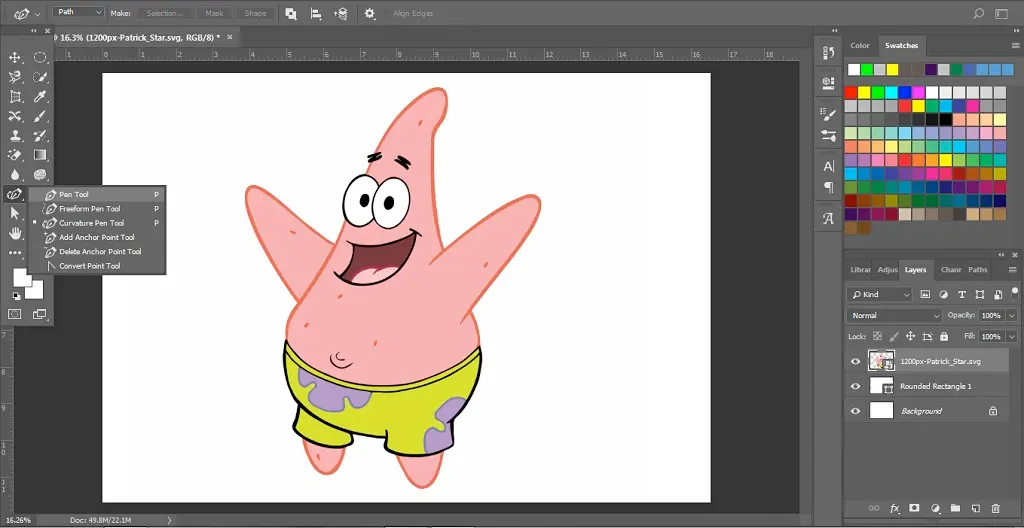Toggle lock transparent pixels
This screenshot has height=528, width=1024.
(x=877, y=337)
